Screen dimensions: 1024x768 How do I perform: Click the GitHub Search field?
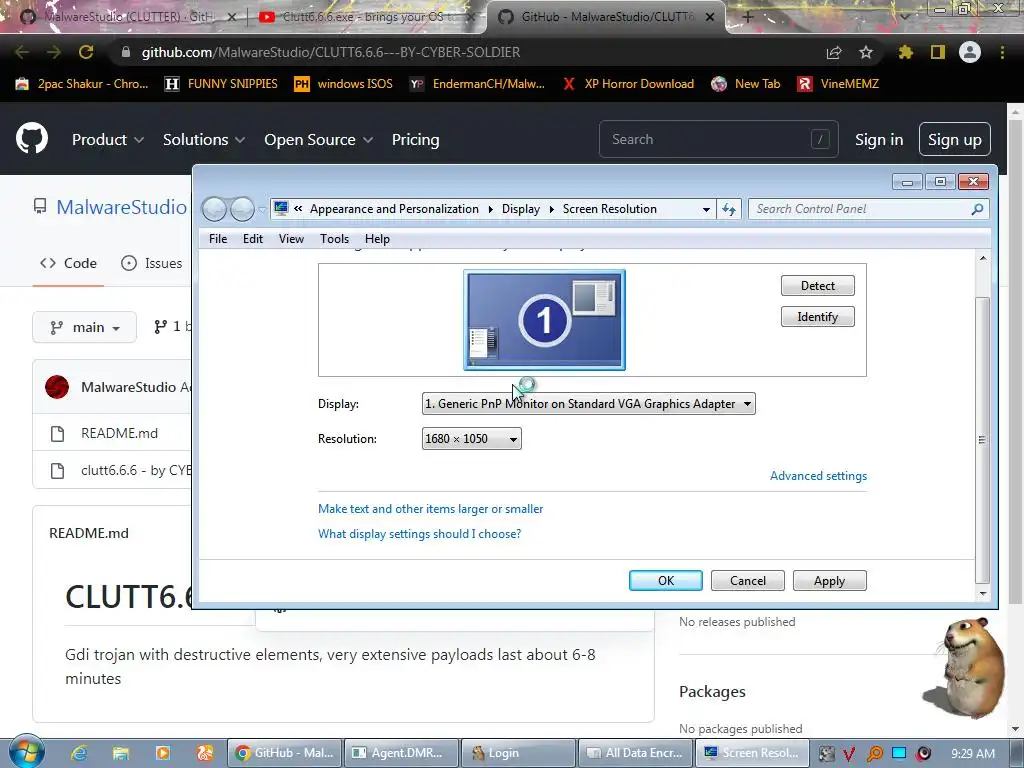(718, 139)
